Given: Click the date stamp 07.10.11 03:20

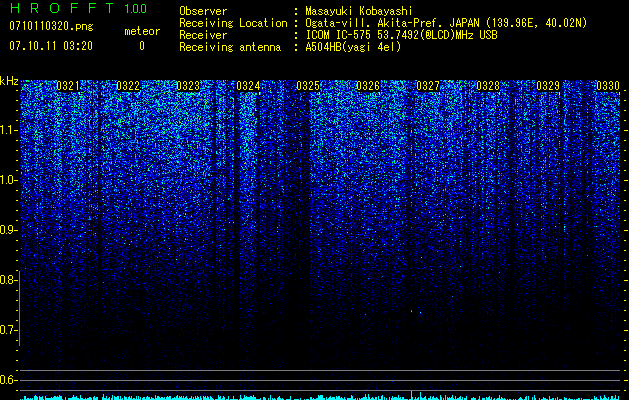Looking at the screenshot, I should point(51,46).
